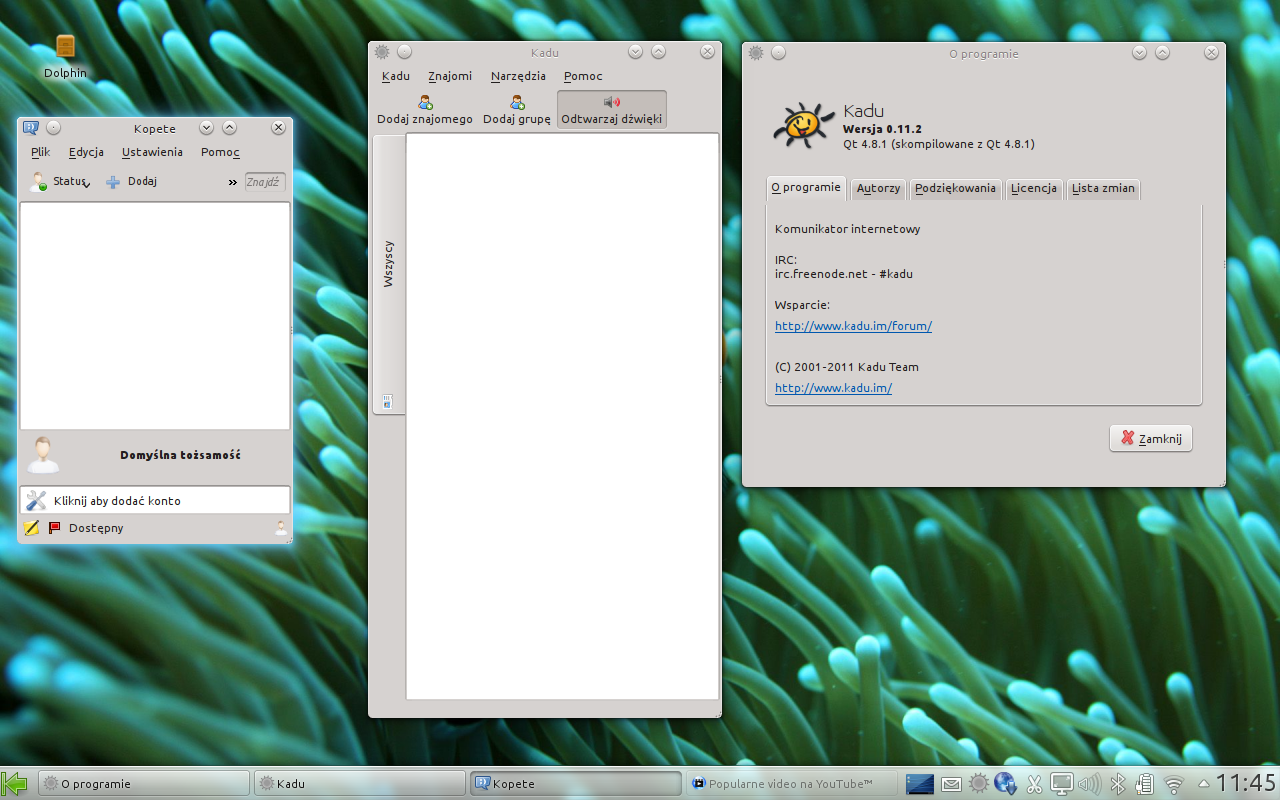Click the monitor display tray icon
The width and height of the screenshot is (1280, 800).
pyautogui.click(x=1061, y=784)
